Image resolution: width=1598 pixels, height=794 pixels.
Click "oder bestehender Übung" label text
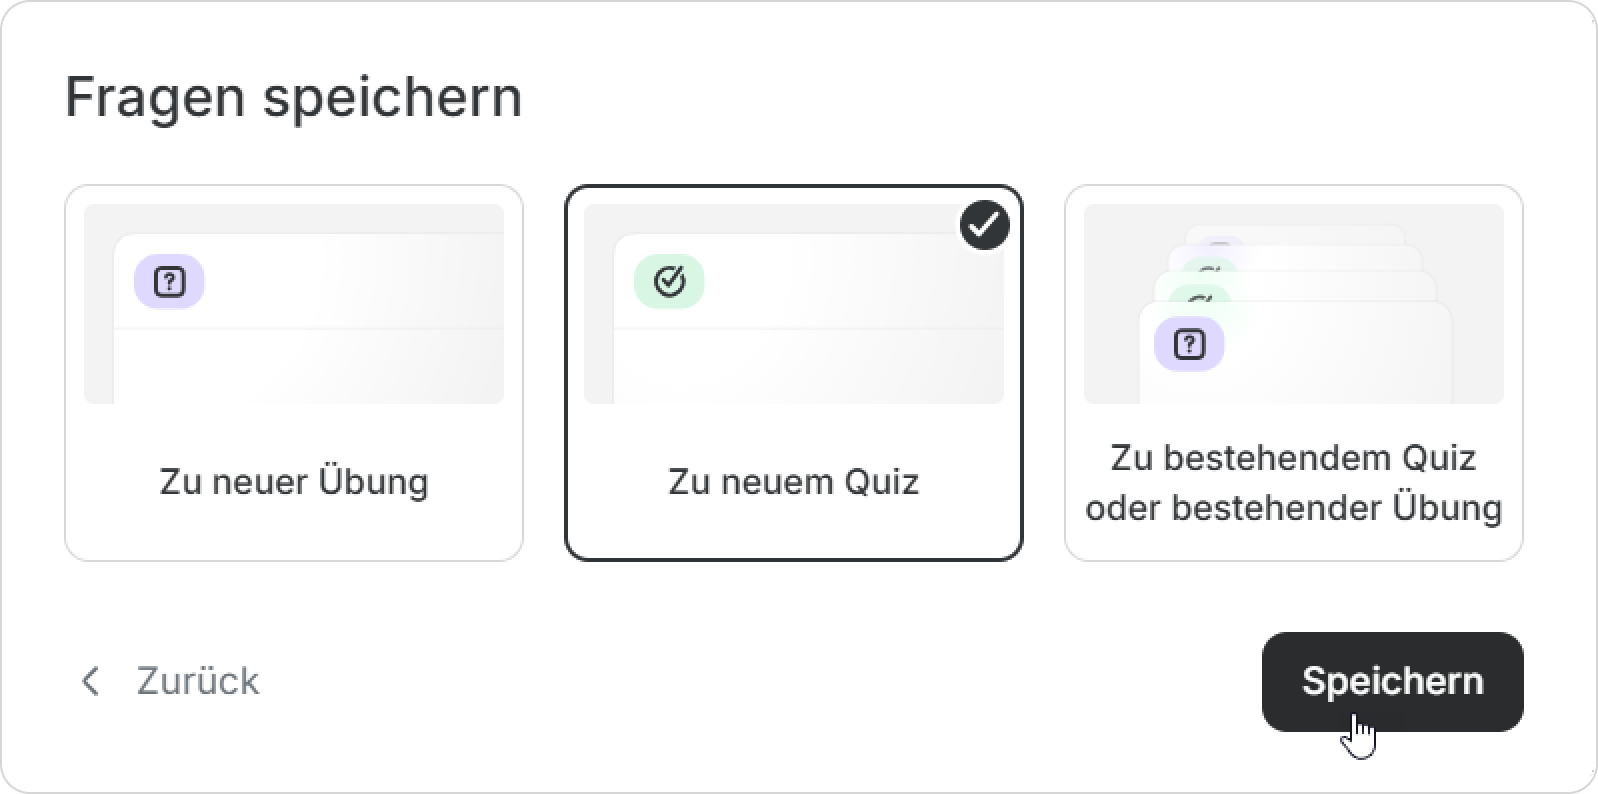pyautogui.click(x=1294, y=508)
